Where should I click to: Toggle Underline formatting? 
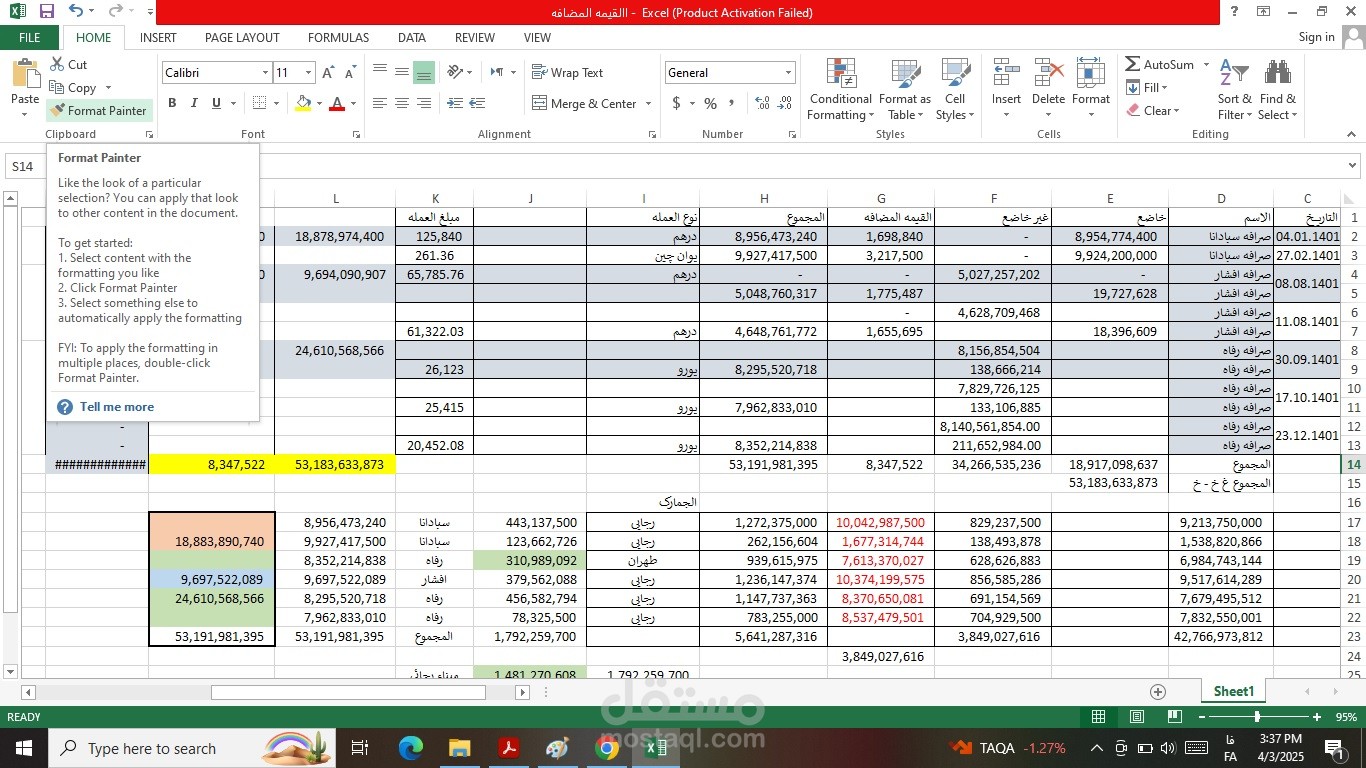coord(214,103)
